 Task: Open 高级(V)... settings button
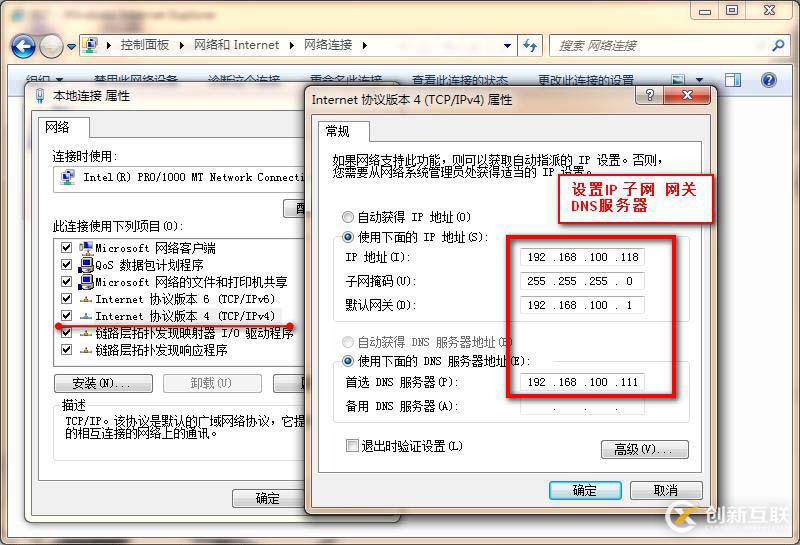[644, 450]
